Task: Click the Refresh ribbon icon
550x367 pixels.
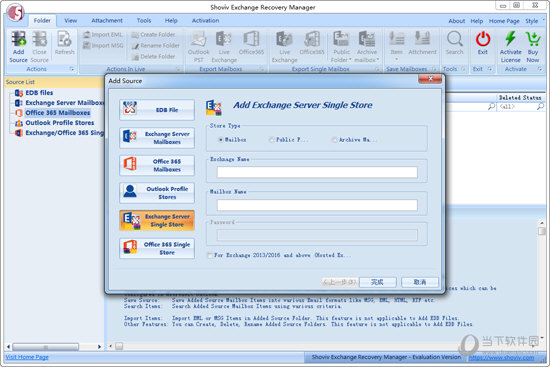Action: [x=65, y=43]
